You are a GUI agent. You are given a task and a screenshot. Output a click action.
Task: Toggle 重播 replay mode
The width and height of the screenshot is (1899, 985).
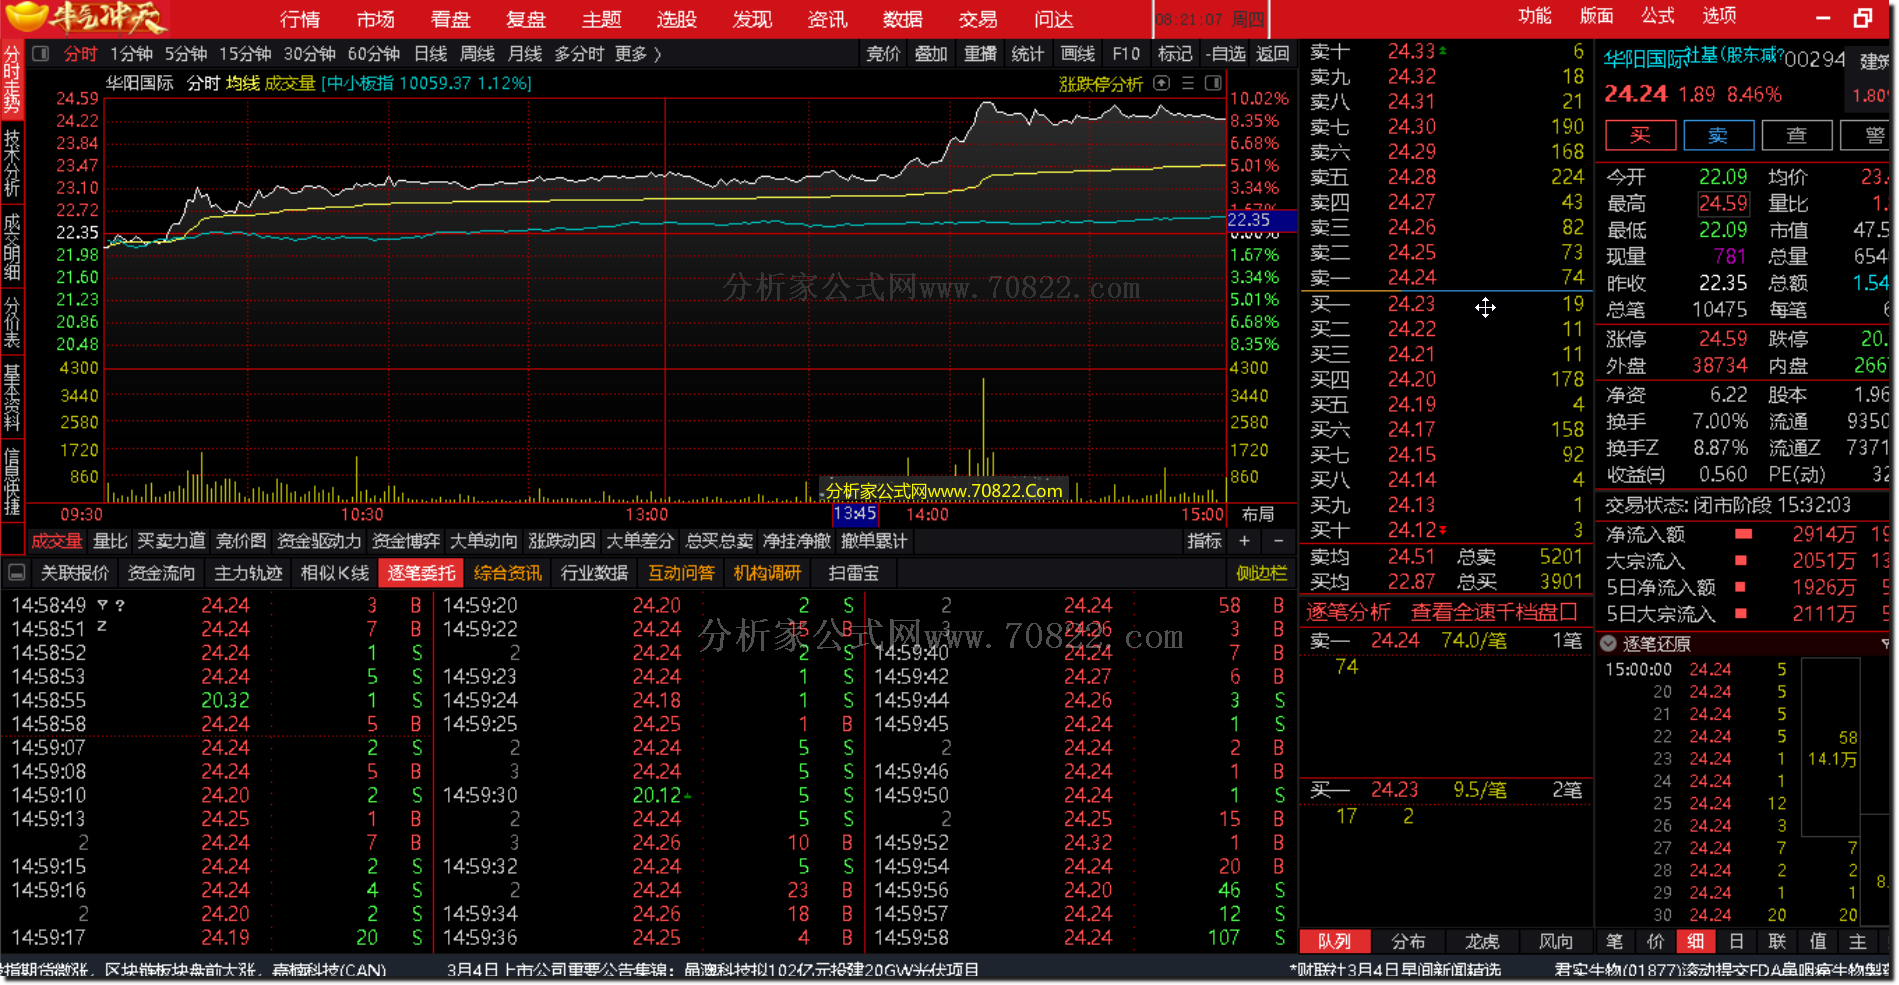(x=980, y=54)
